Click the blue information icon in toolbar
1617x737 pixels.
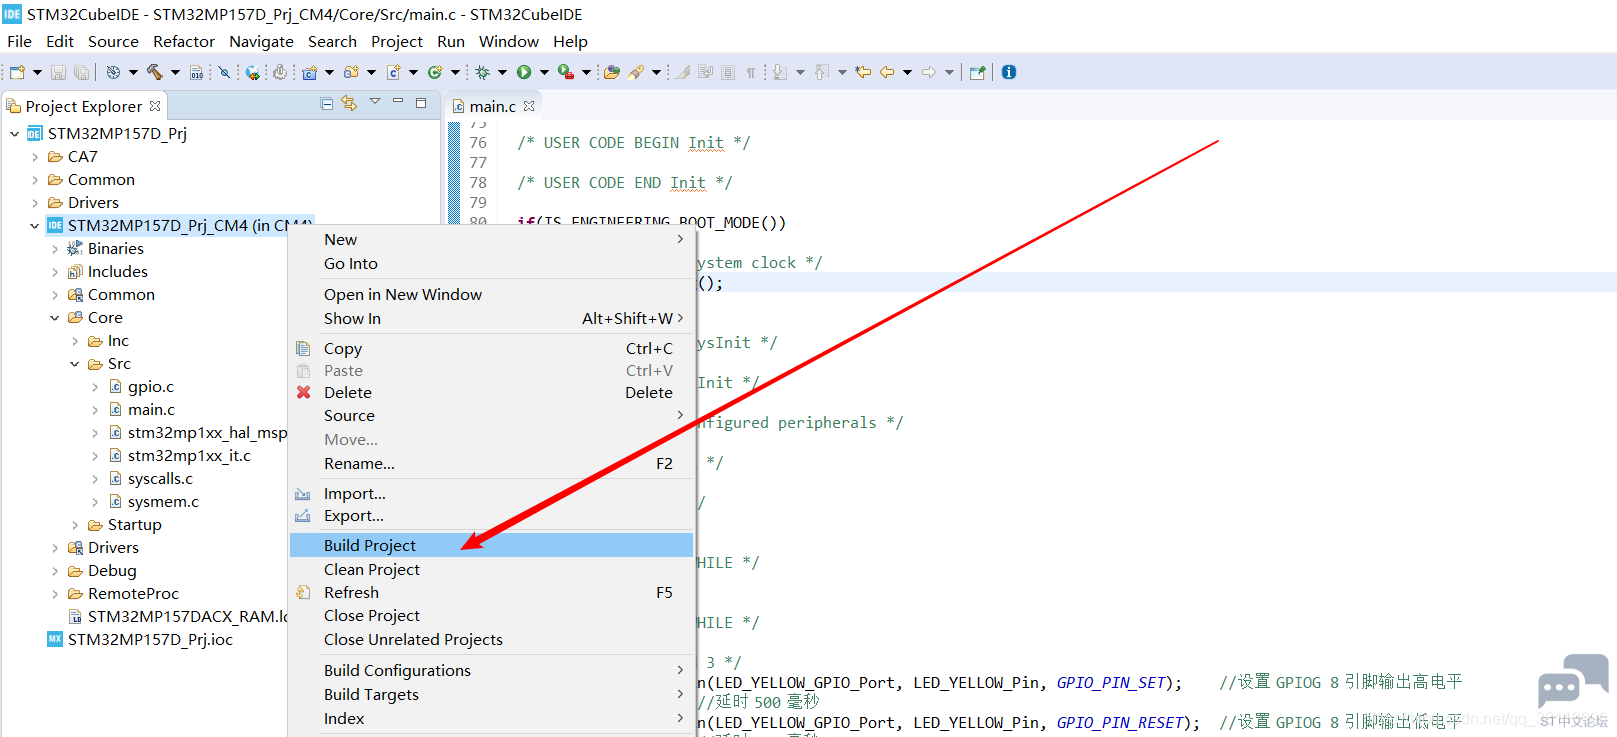[x=1009, y=72]
